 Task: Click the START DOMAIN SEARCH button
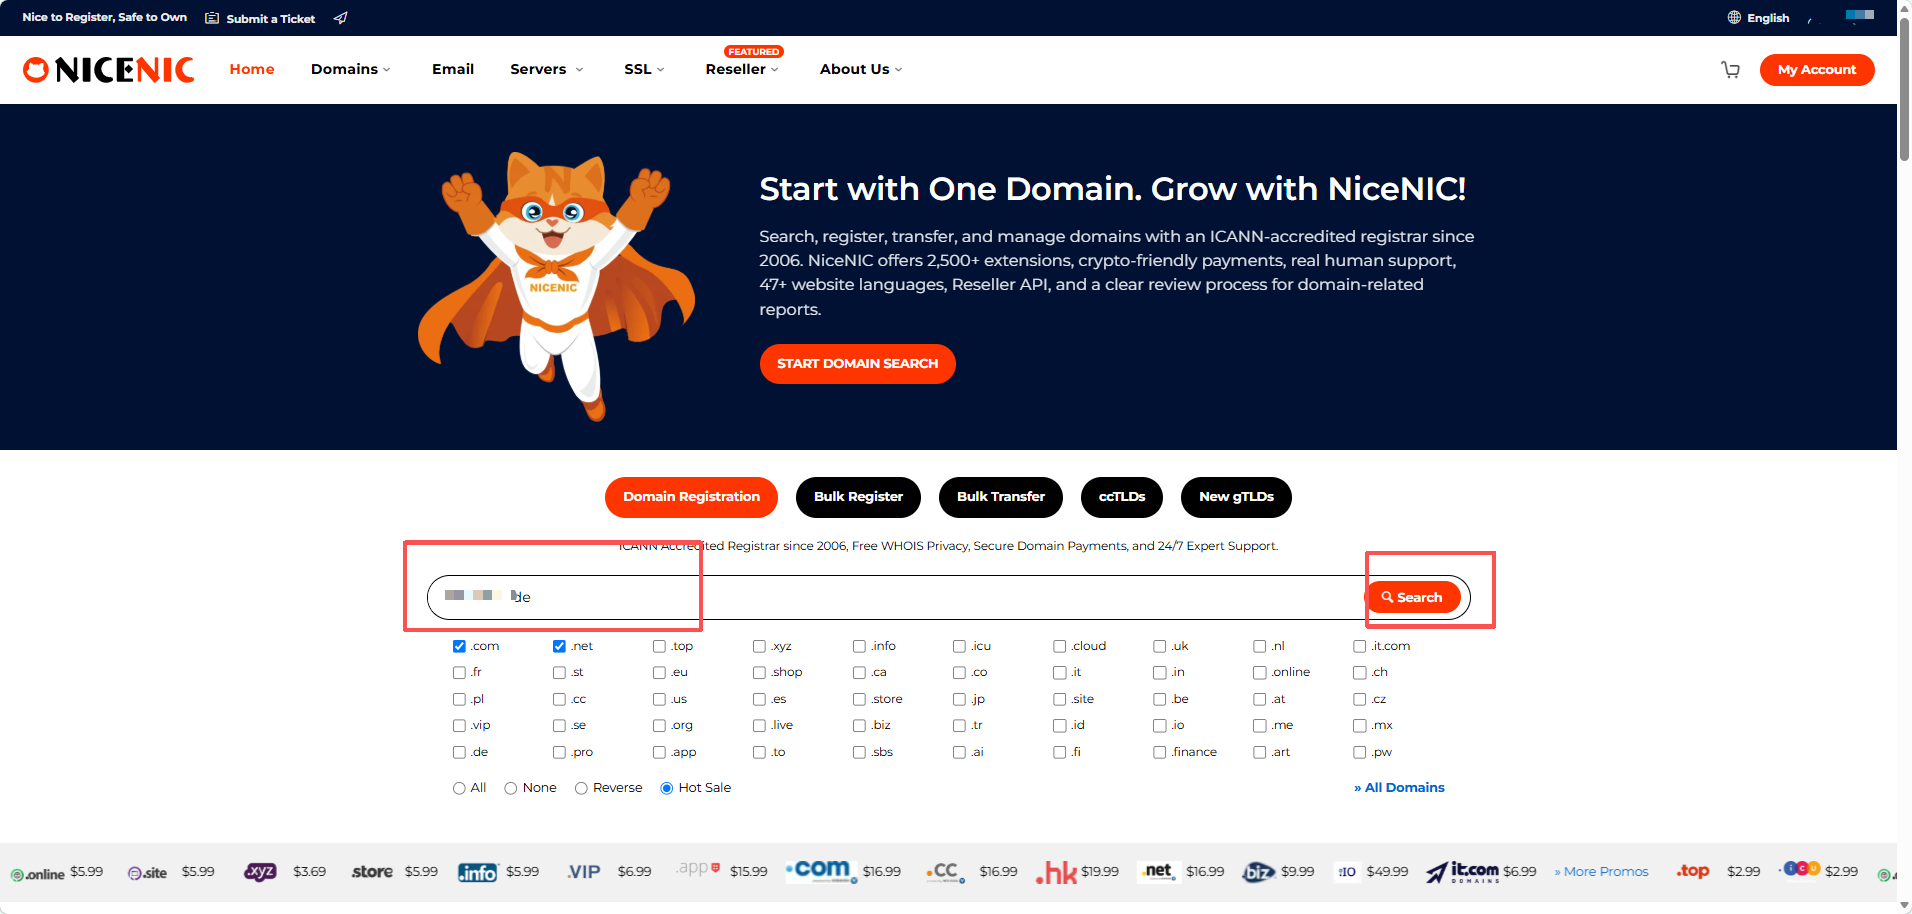pos(858,364)
